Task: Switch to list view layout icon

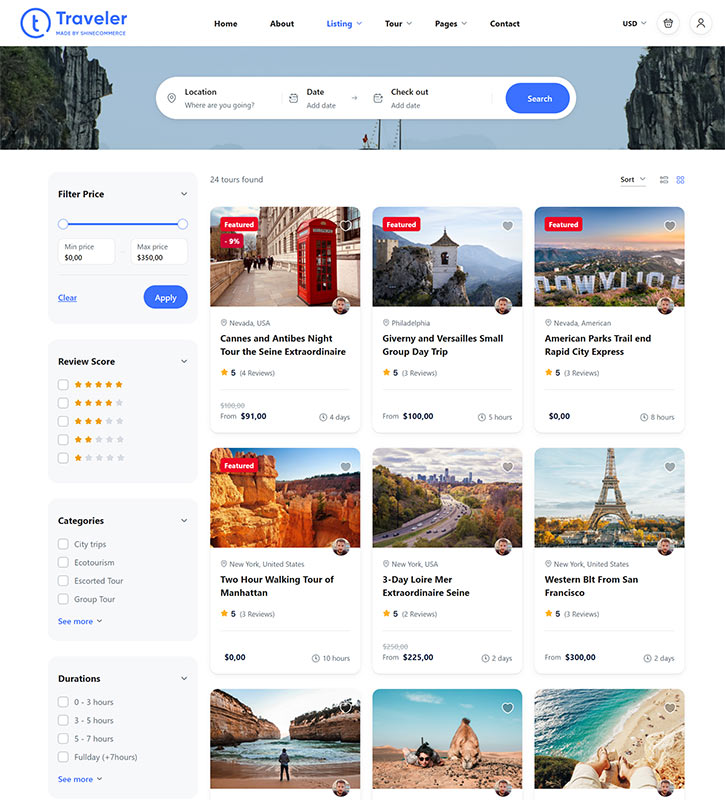Action: coord(664,180)
